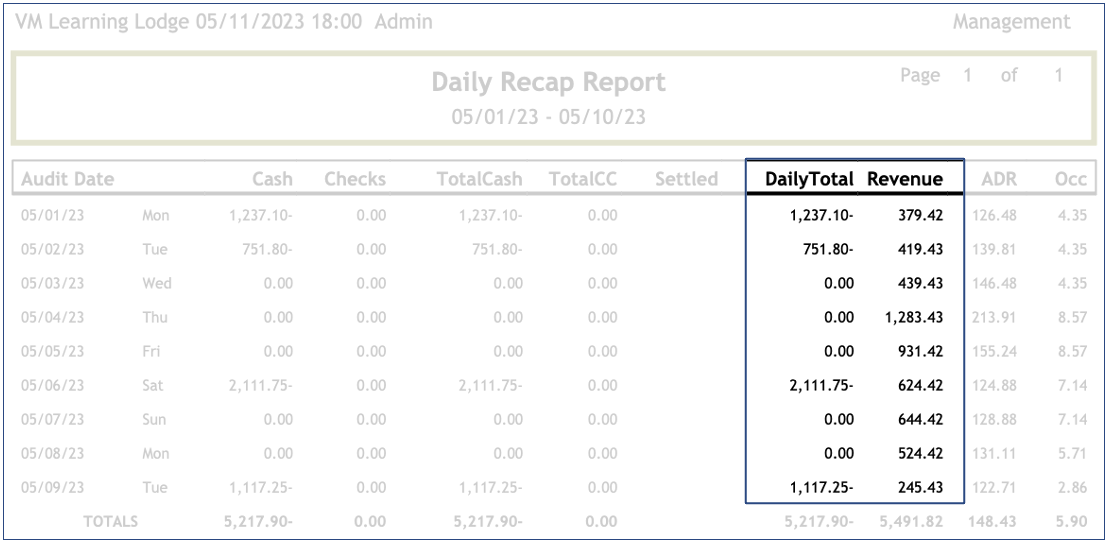The height and width of the screenshot is (543, 1108).
Task: Select the Settled column header
Action: 686,180
